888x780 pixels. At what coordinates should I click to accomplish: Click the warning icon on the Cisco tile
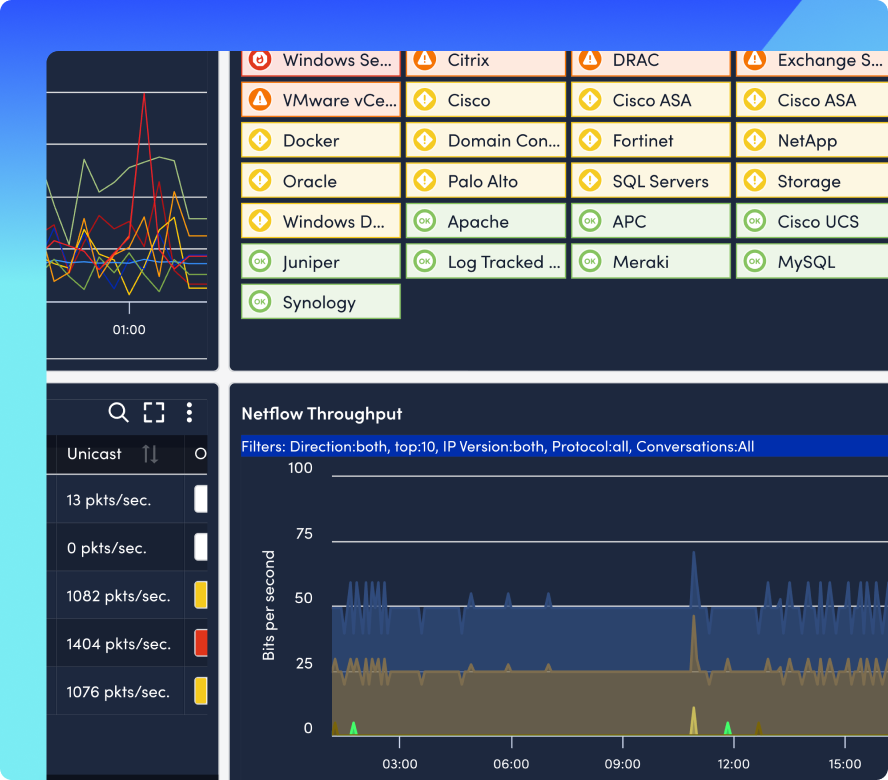pyautogui.click(x=425, y=100)
